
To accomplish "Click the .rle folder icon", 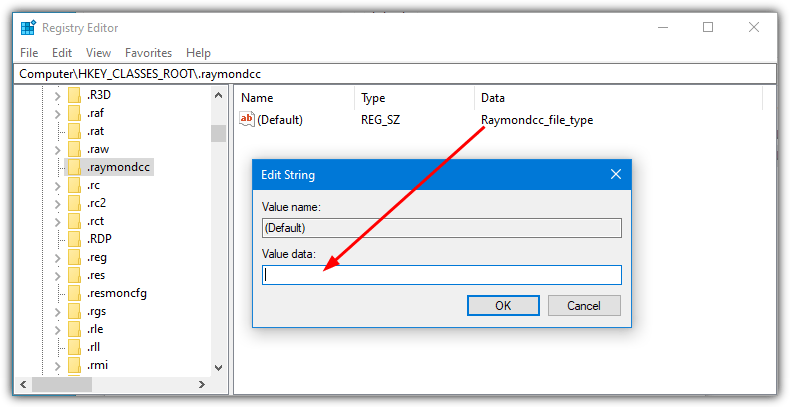I will [x=74, y=329].
